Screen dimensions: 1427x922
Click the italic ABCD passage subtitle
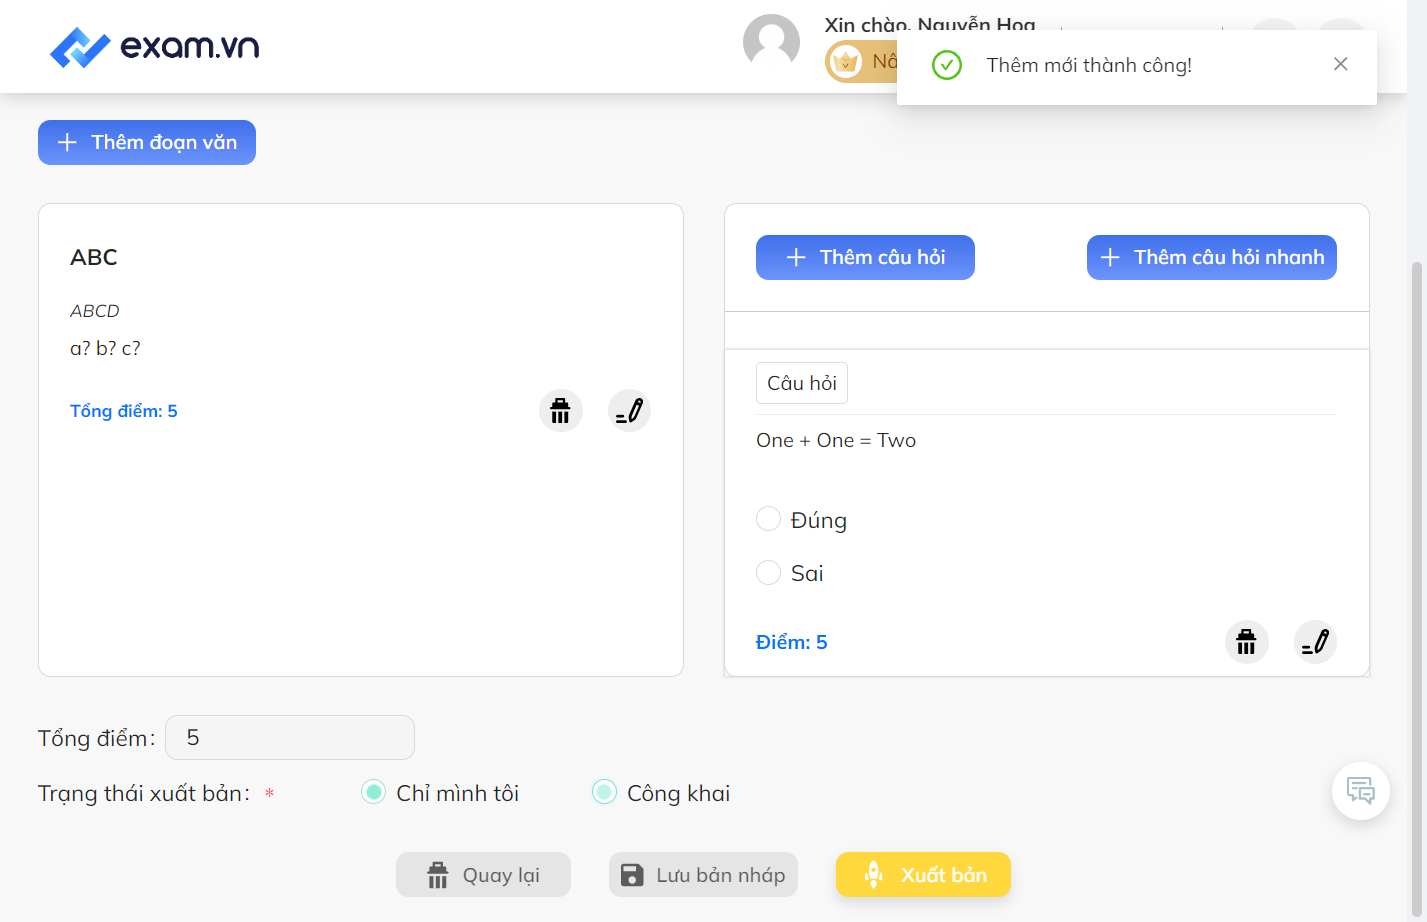[x=95, y=311]
